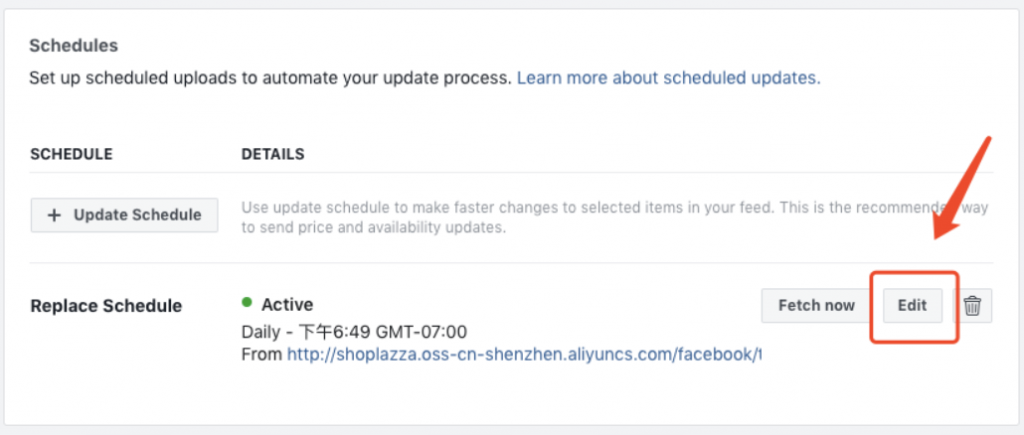Screen dimensions: 1024x435
Task: Click the plus icon on Update Schedule
Action: point(55,216)
